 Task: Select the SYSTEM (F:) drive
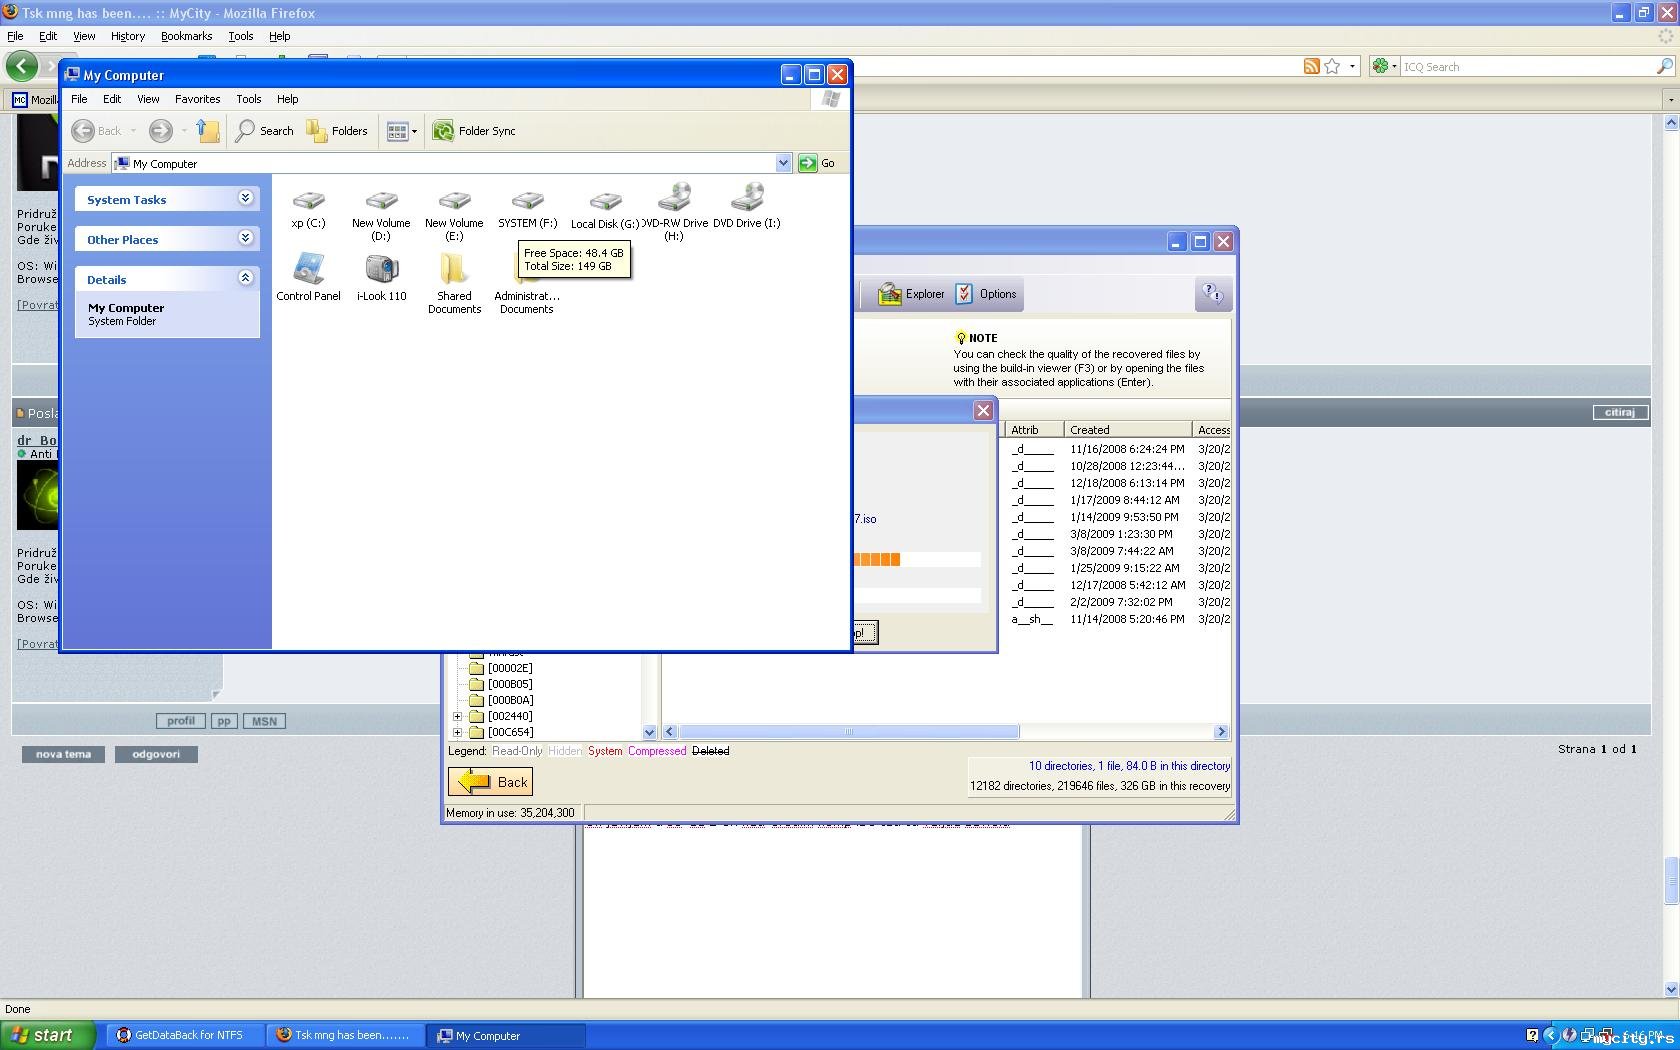tap(528, 209)
